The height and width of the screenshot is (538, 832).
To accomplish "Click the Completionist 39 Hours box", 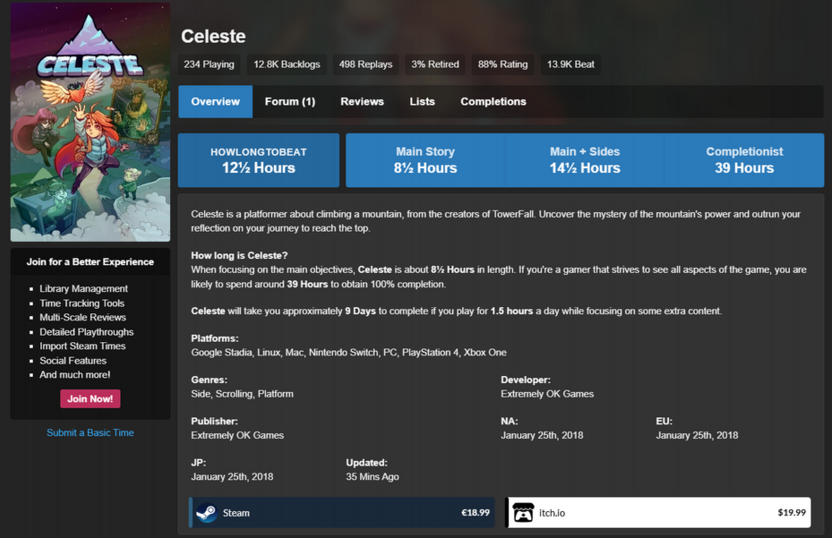I will point(744,160).
